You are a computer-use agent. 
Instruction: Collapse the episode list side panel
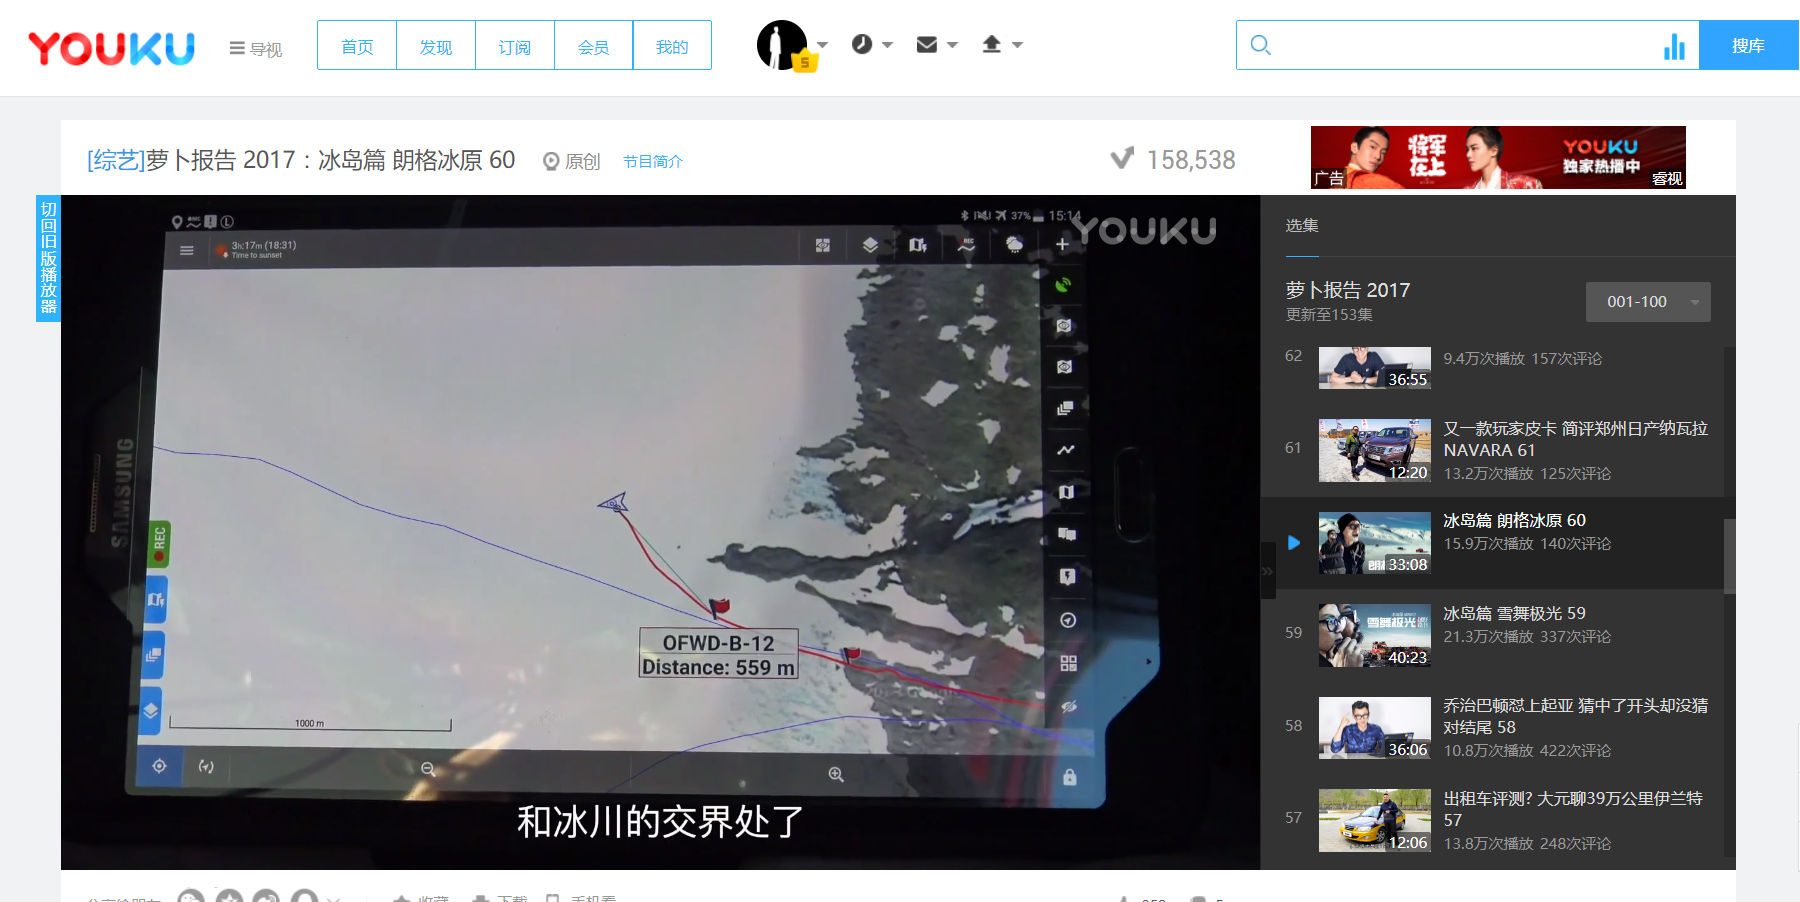[x=1267, y=571]
